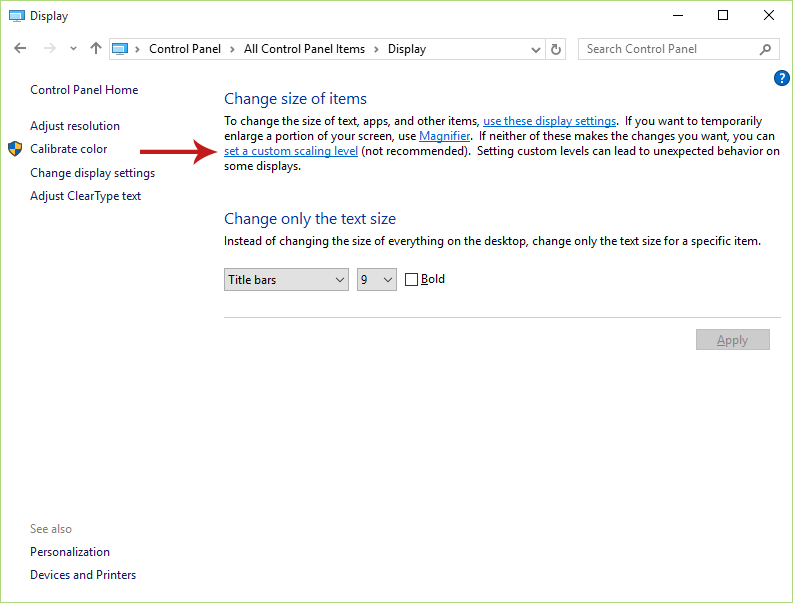Screen dimensions: 793x603
Task: Open Devices and Printers link
Action: click(x=83, y=575)
